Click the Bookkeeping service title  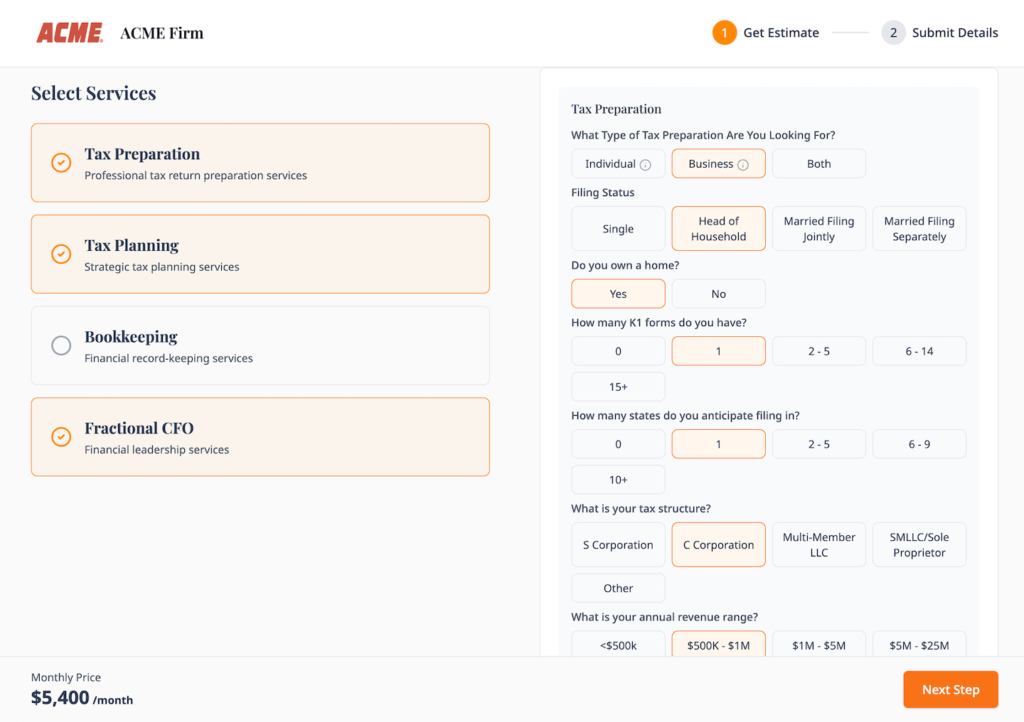(x=131, y=337)
